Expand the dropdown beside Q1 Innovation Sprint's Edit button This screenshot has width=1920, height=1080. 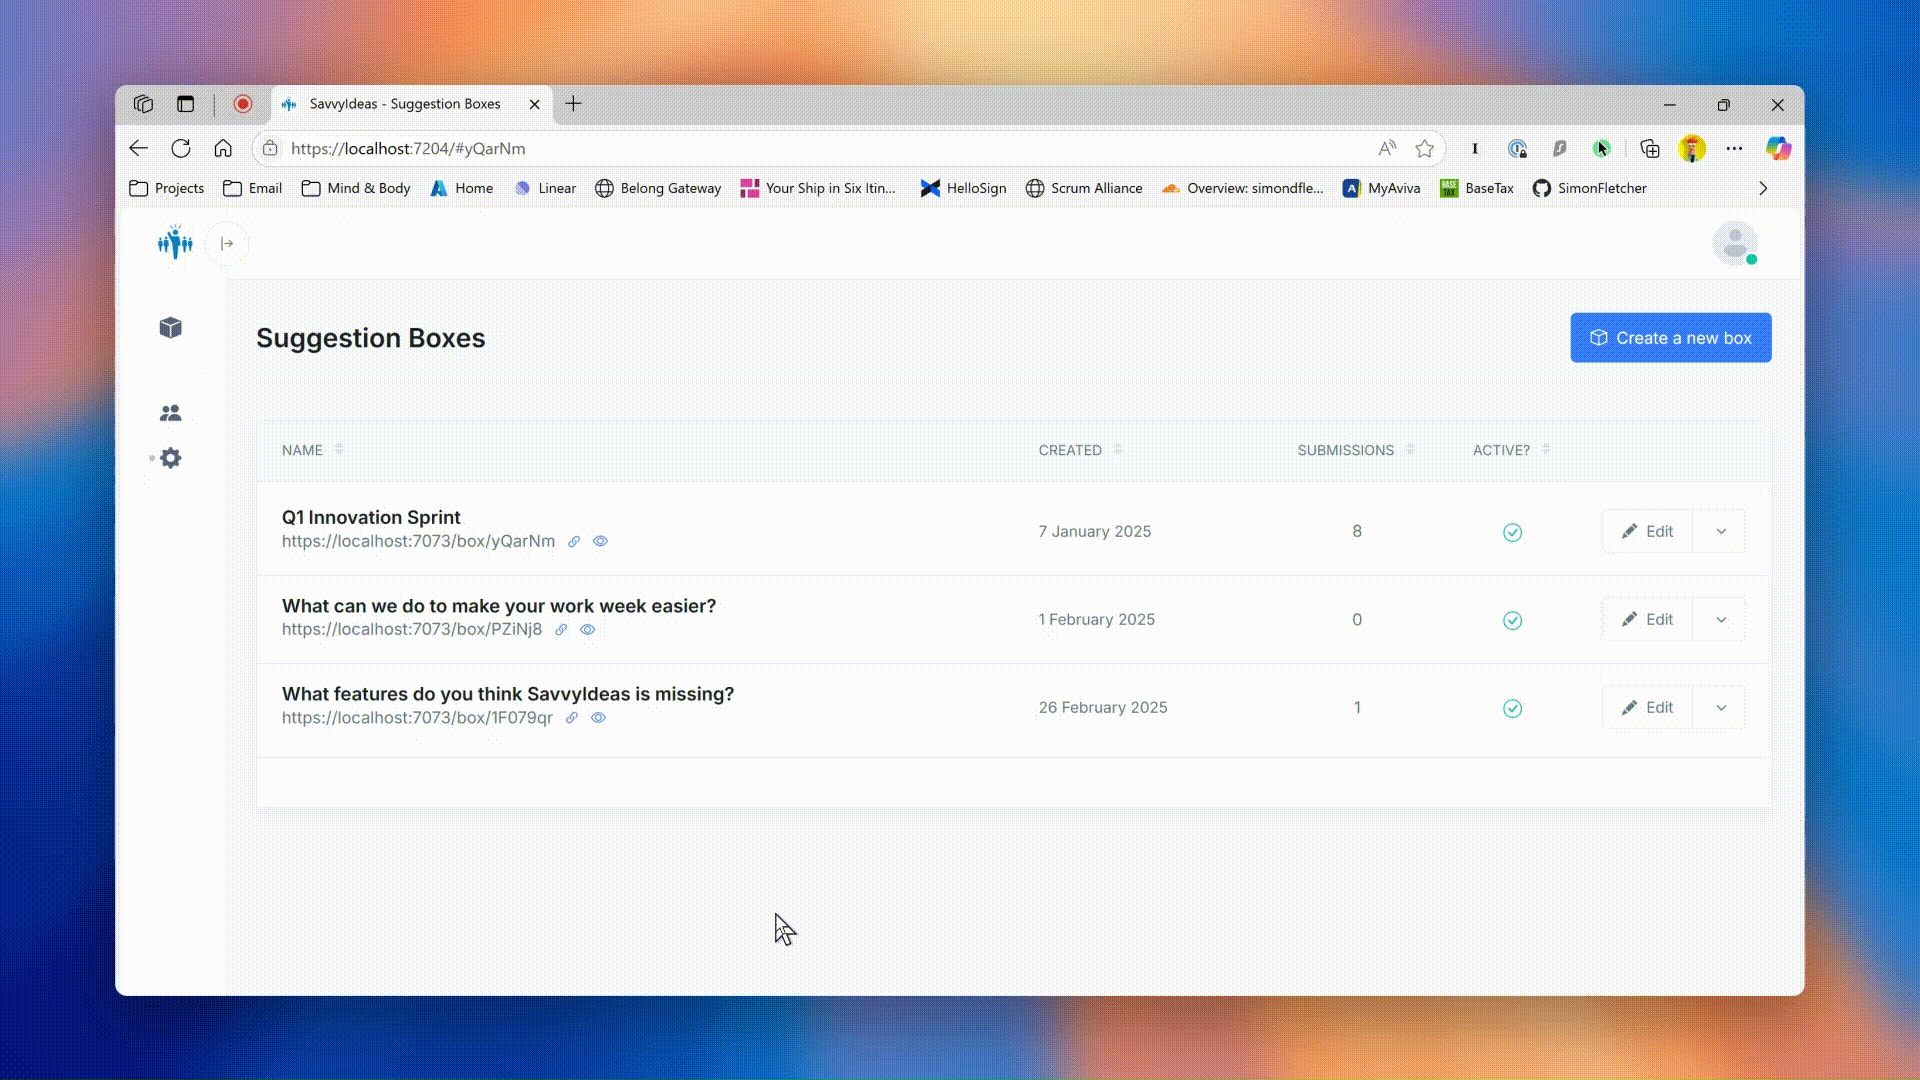(x=1719, y=531)
